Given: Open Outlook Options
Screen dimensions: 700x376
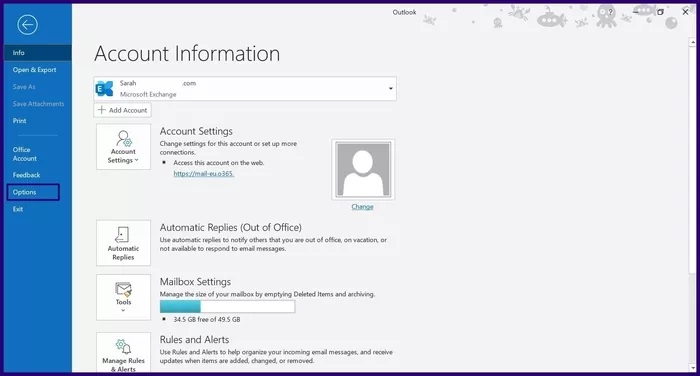Looking at the screenshot, I should point(33,192).
